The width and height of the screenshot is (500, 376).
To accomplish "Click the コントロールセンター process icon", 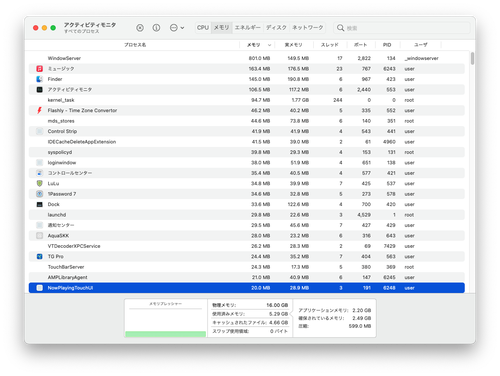I will point(40,173).
